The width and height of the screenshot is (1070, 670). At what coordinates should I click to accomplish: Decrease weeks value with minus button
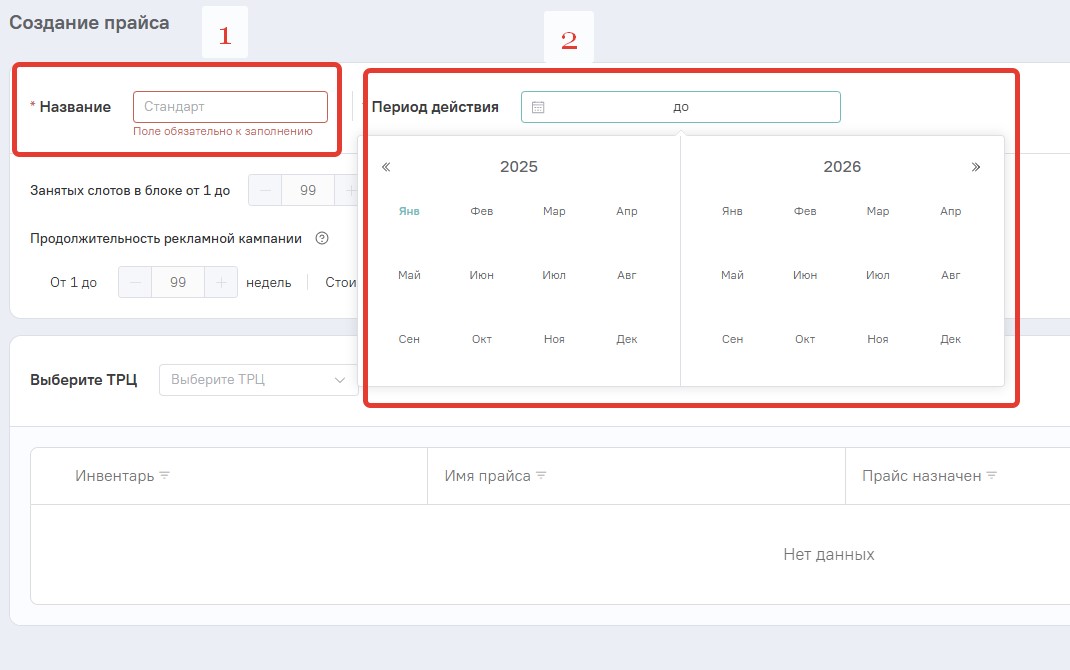pyautogui.click(x=135, y=283)
